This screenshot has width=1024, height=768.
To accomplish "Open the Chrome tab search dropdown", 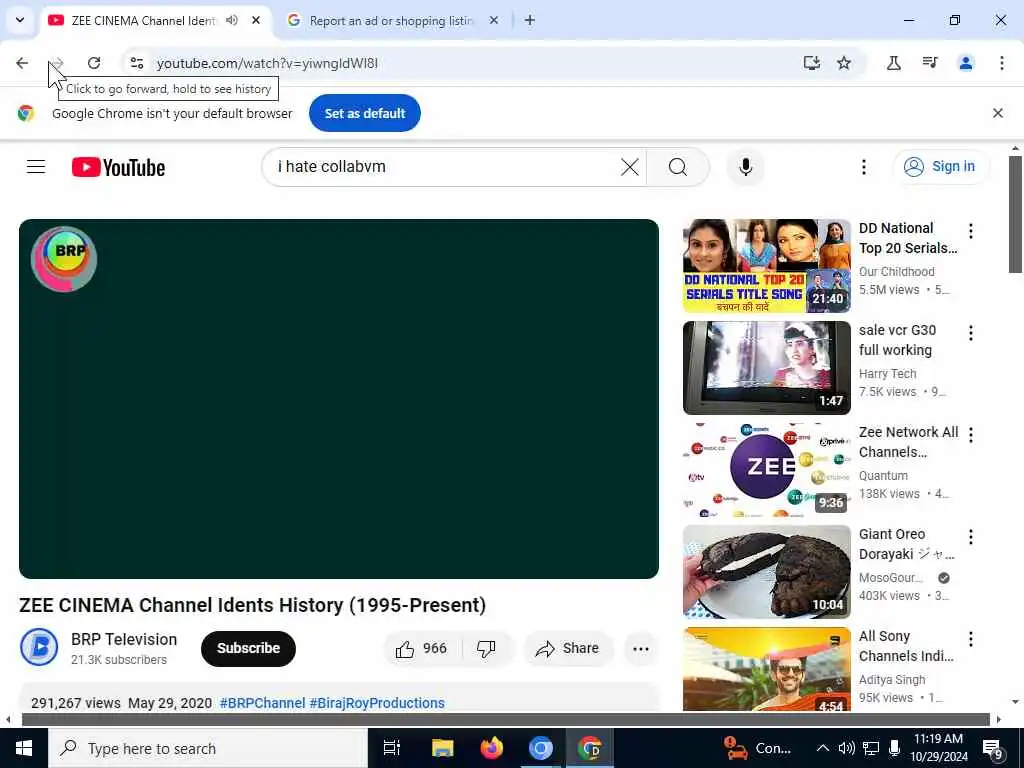I will click(20, 20).
